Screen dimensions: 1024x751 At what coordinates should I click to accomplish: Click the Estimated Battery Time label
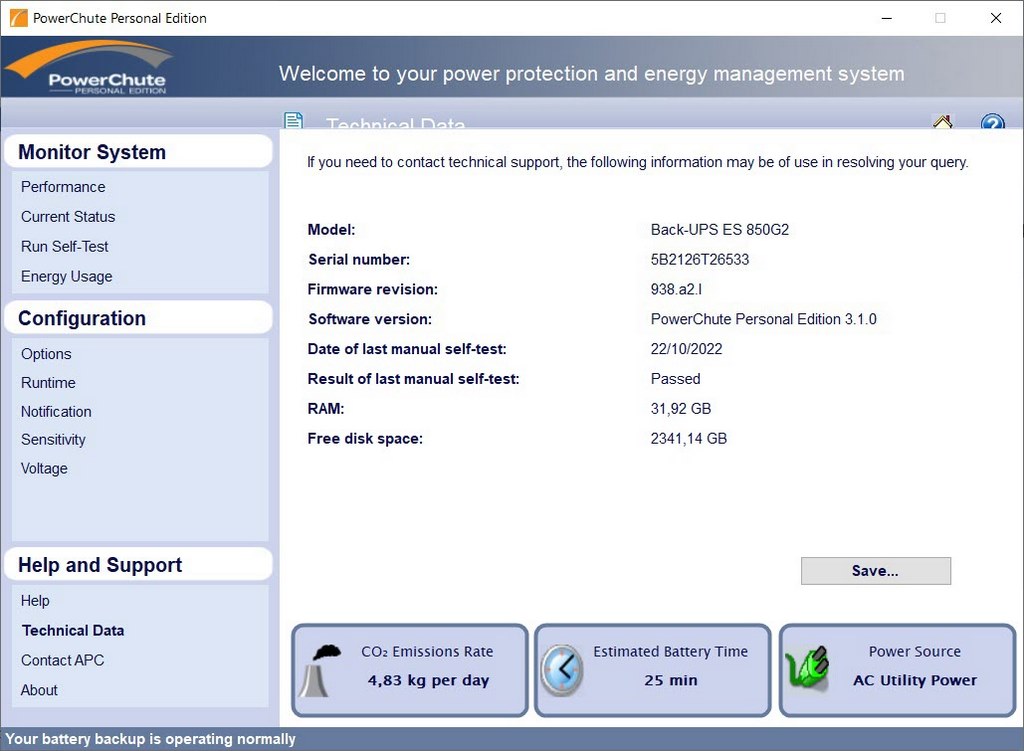pos(671,652)
